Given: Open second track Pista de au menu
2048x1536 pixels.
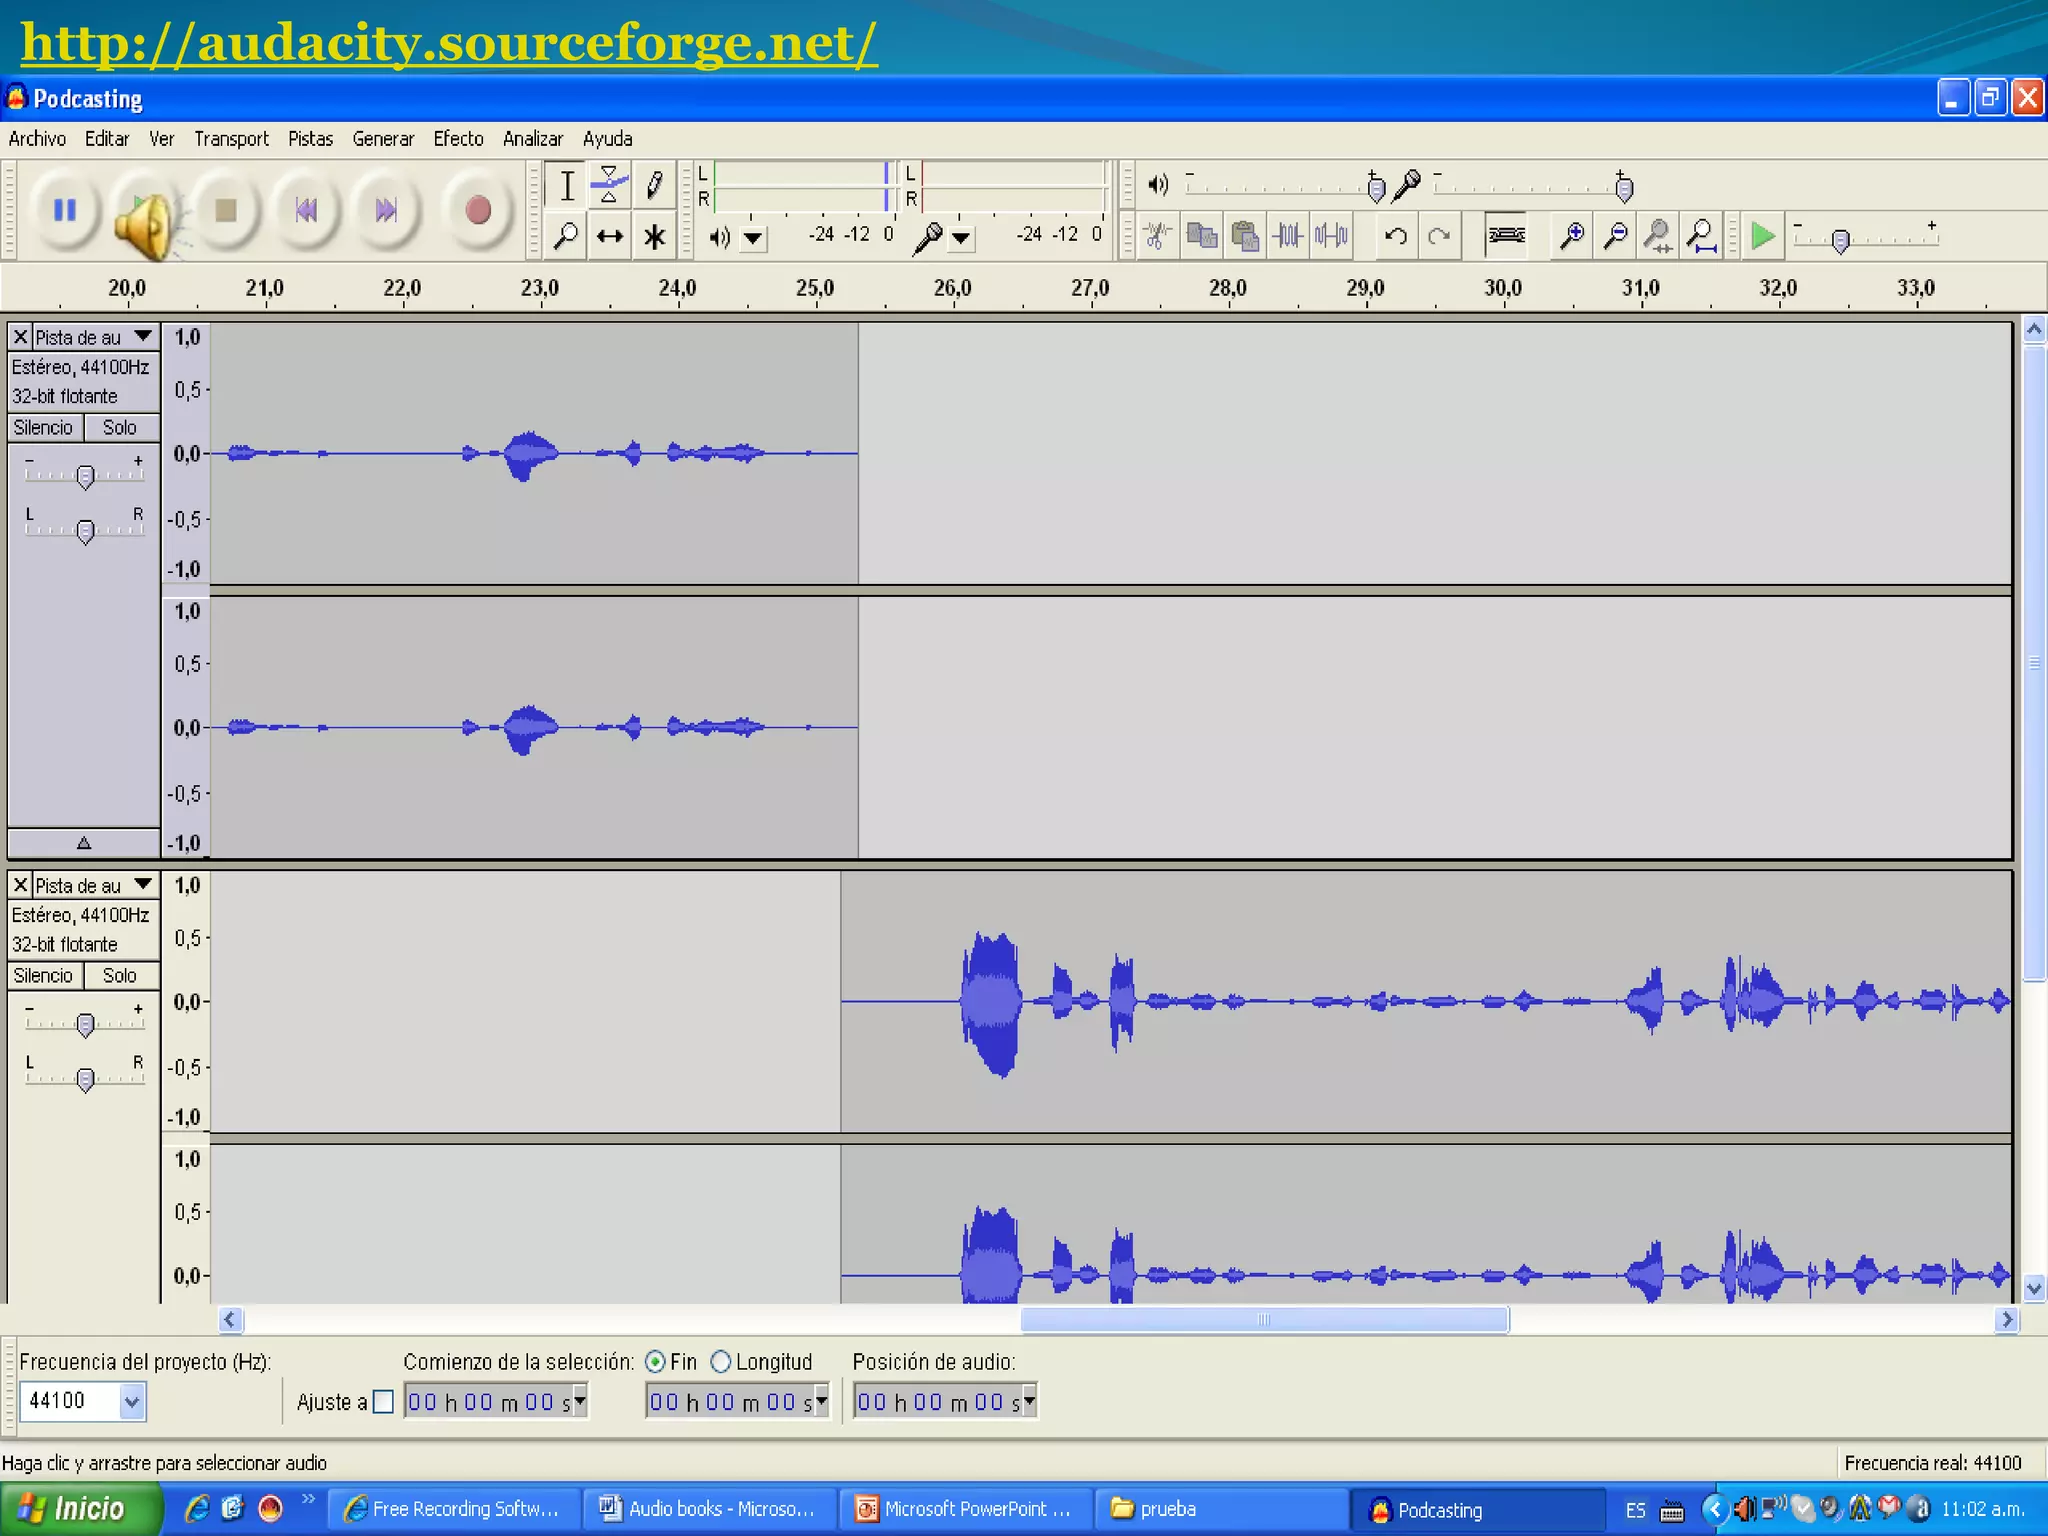Looking at the screenshot, I should point(95,885).
